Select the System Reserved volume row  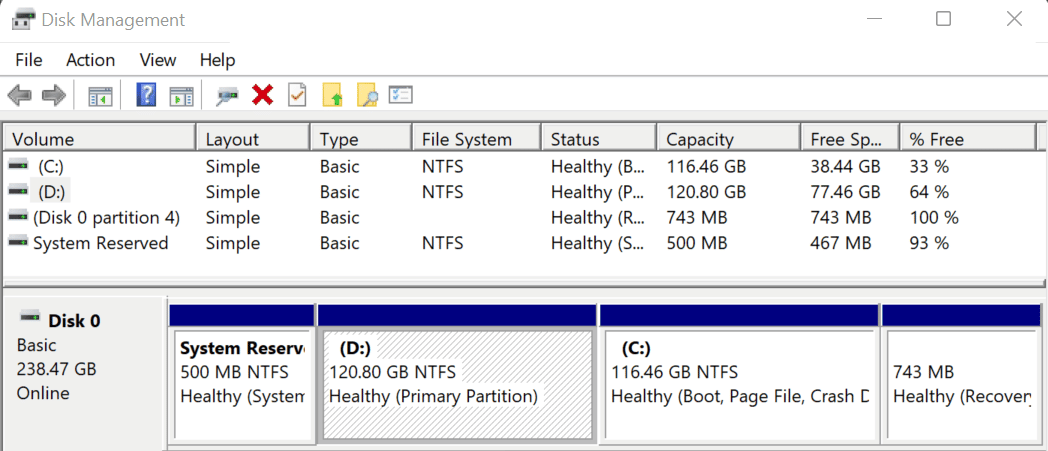[x=521, y=243]
